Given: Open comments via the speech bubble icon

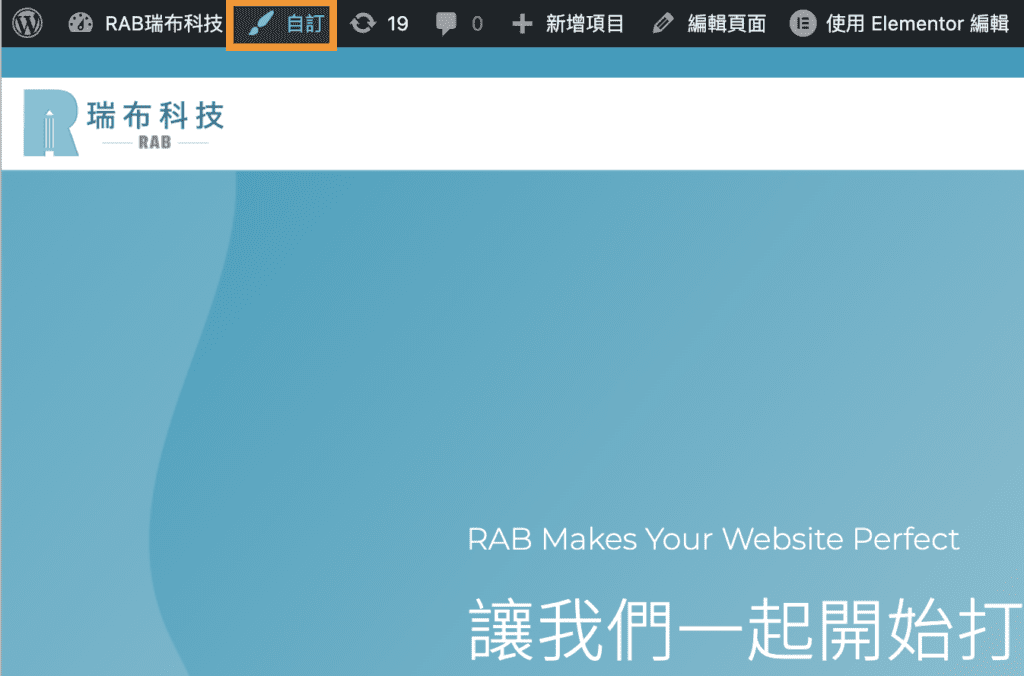Looking at the screenshot, I should pyautogui.click(x=444, y=23).
